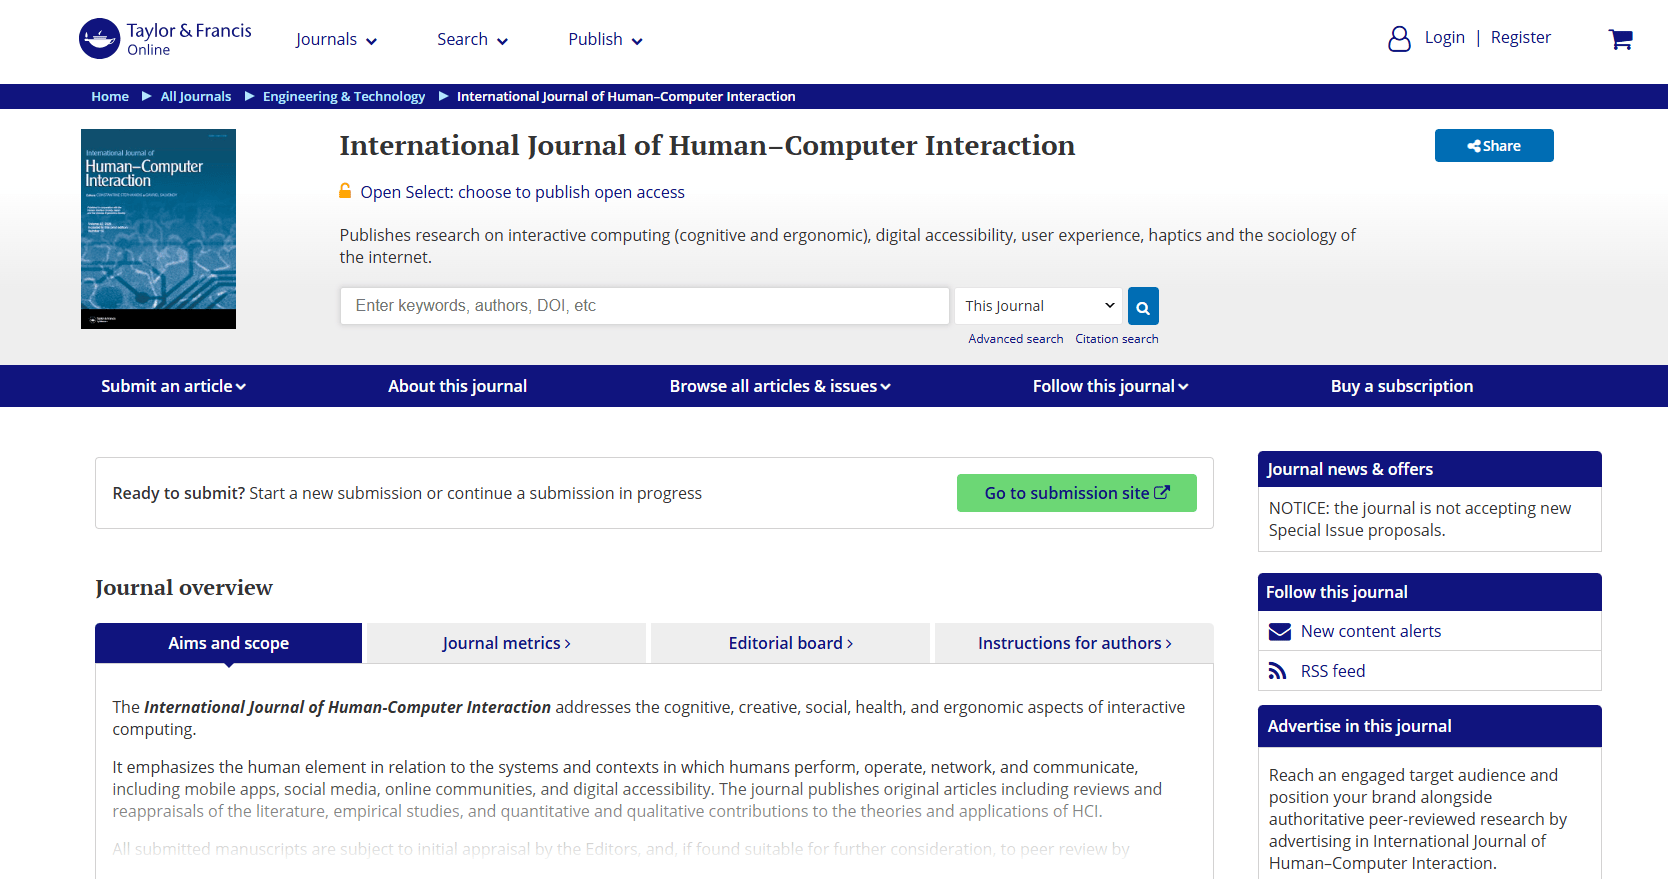Image resolution: width=1668 pixels, height=879 pixels.
Task: Click the magnifier search button
Action: [1143, 306]
